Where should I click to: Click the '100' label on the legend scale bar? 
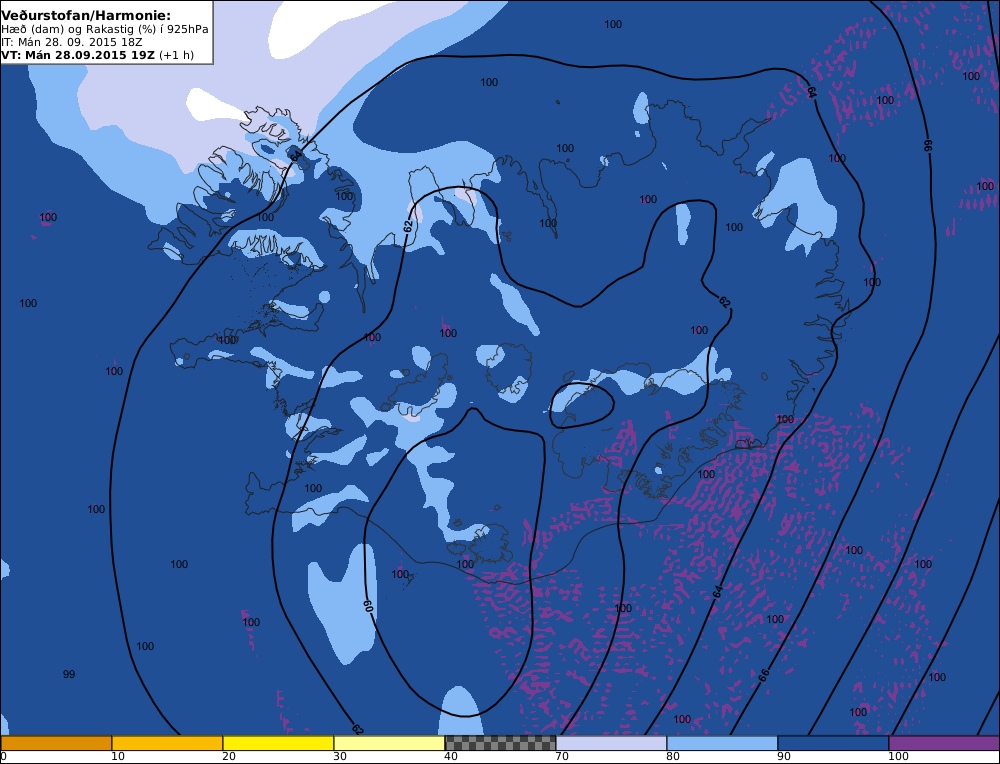[x=898, y=757]
